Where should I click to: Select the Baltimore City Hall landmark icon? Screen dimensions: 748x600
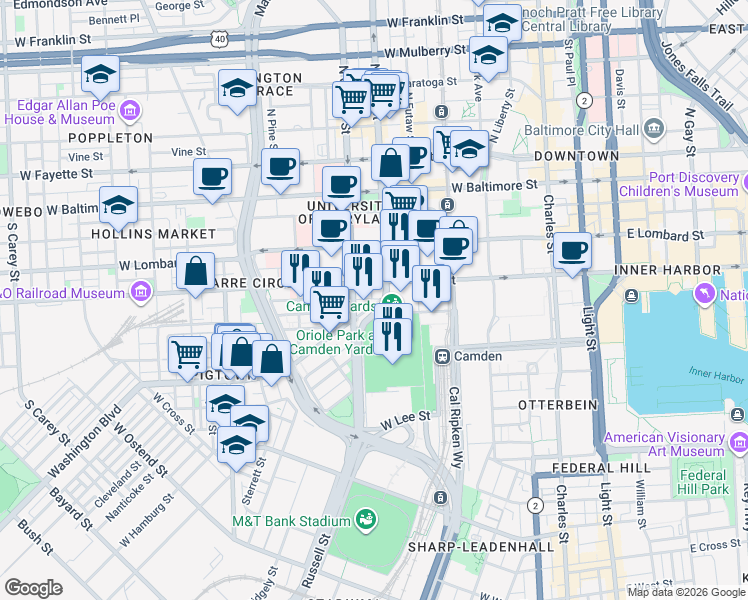coord(654,129)
